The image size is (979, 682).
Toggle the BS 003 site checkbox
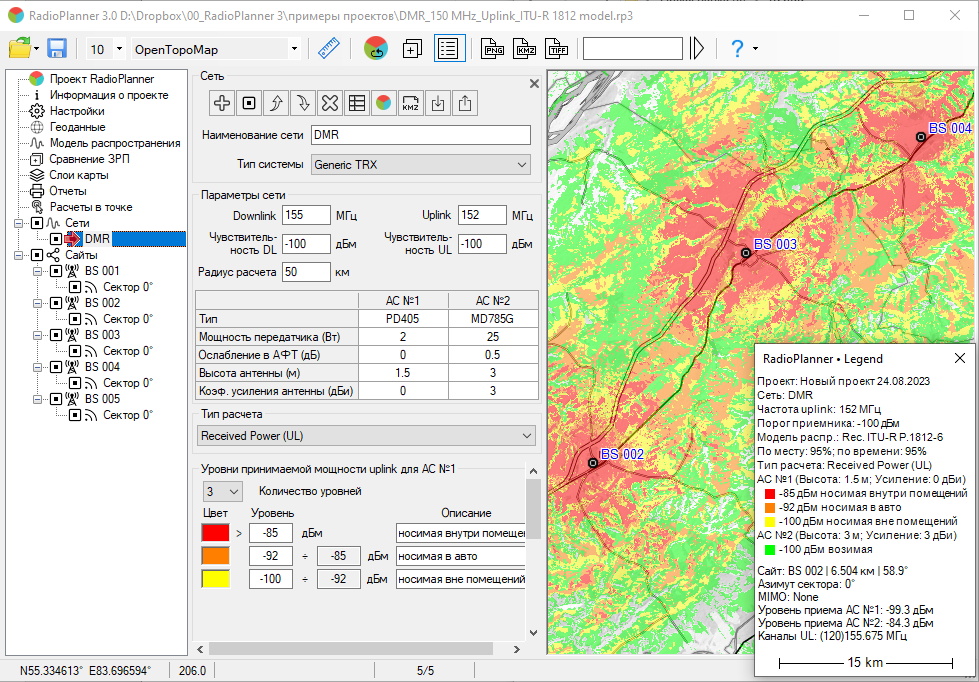[56, 335]
